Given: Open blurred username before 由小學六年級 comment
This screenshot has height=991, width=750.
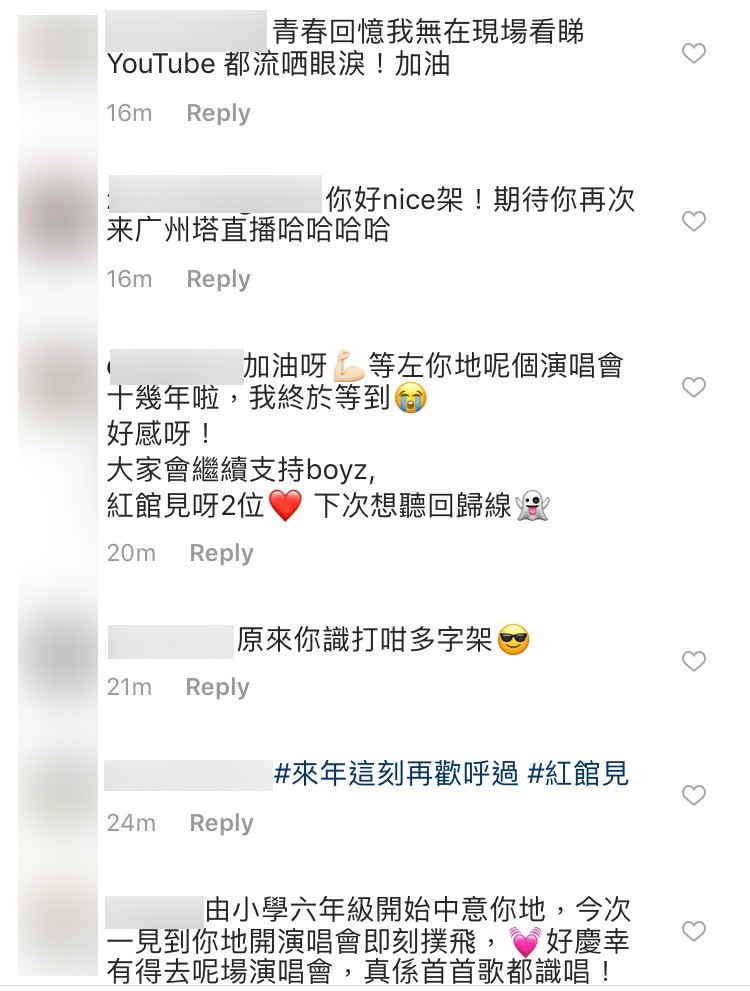Looking at the screenshot, I should pyautogui.click(x=154, y=912).
